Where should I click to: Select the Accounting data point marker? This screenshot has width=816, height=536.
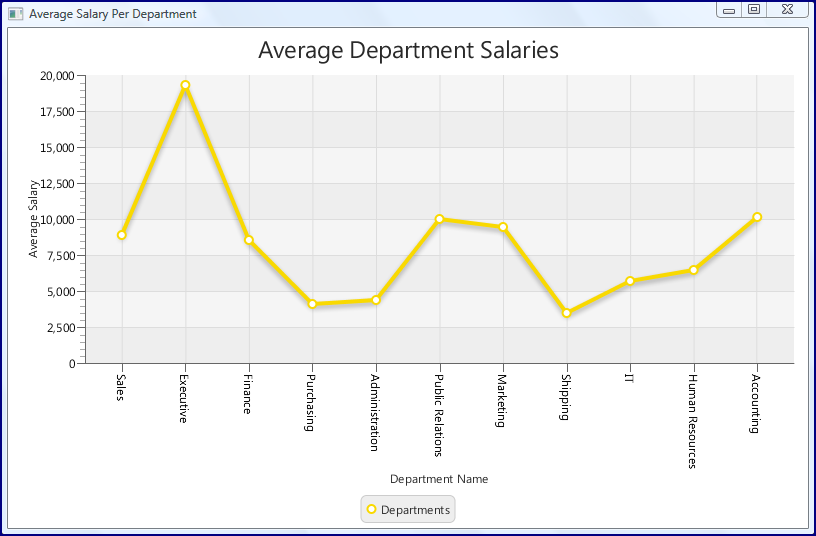tap(757, 217)
